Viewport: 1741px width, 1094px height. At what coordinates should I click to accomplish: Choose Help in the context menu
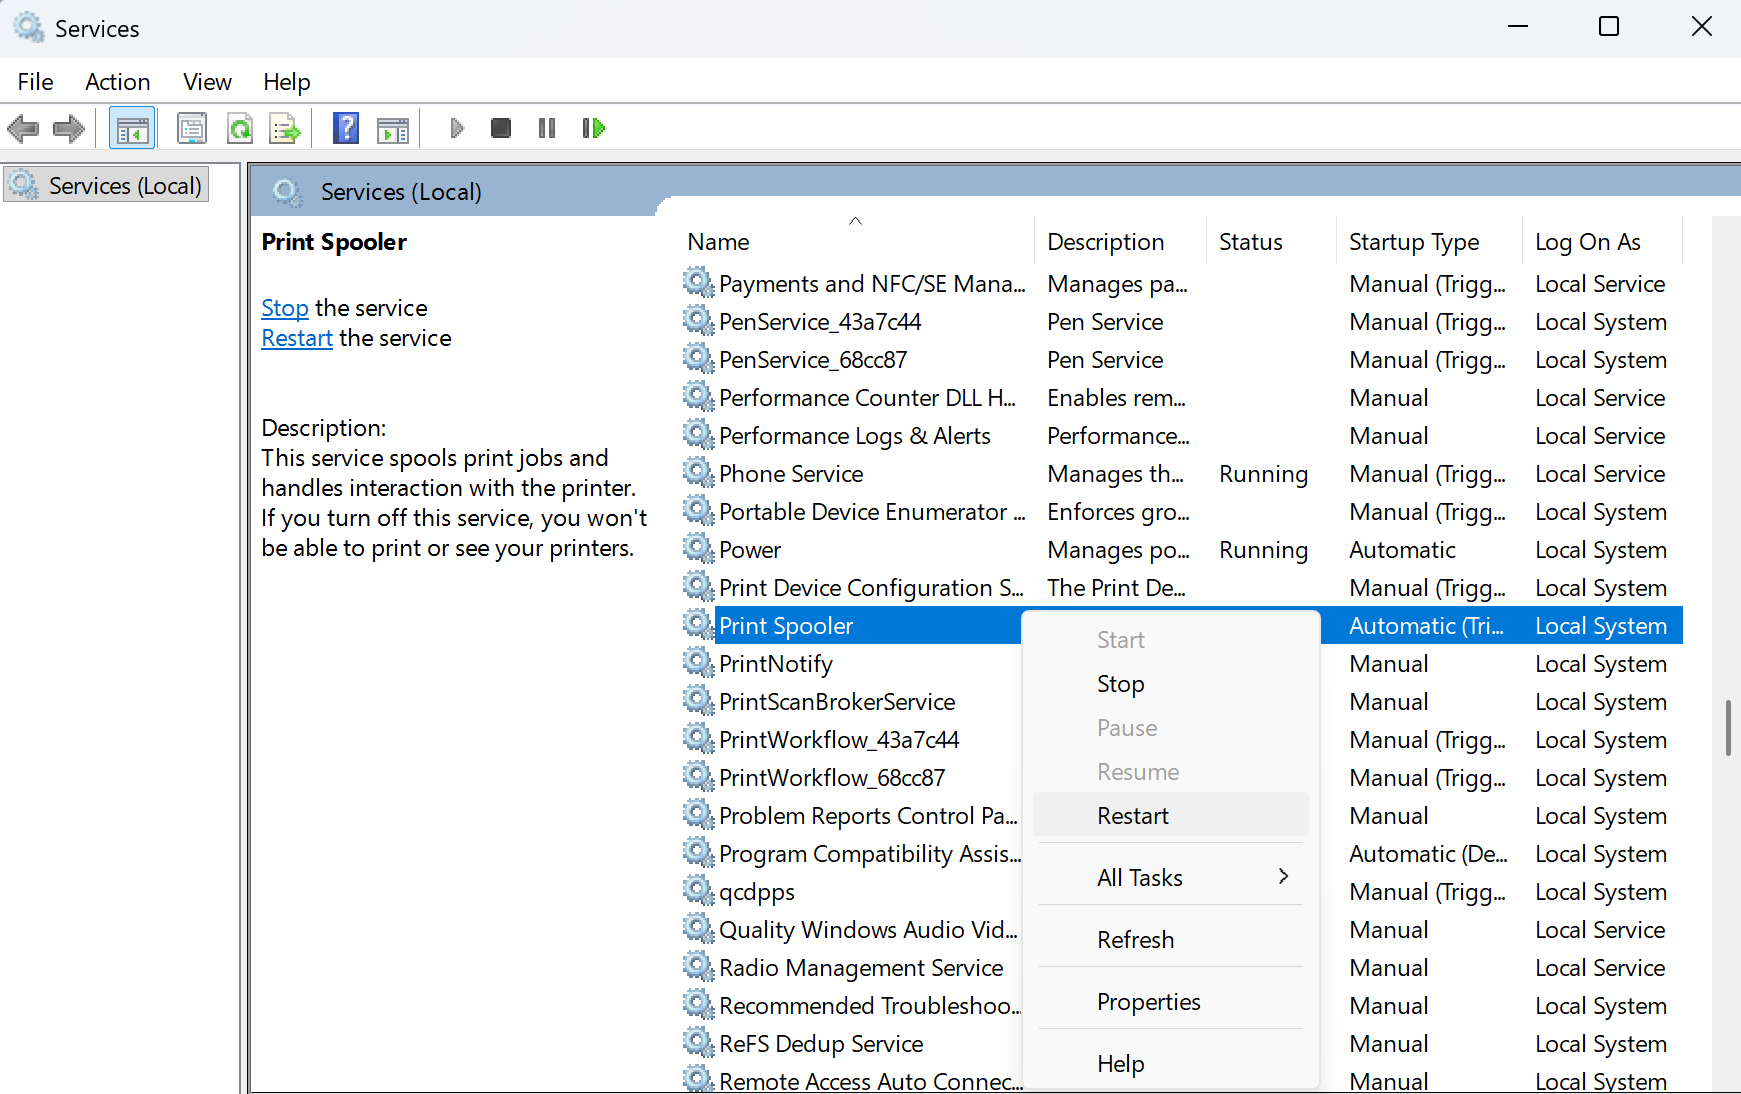pos(1170,1064)
